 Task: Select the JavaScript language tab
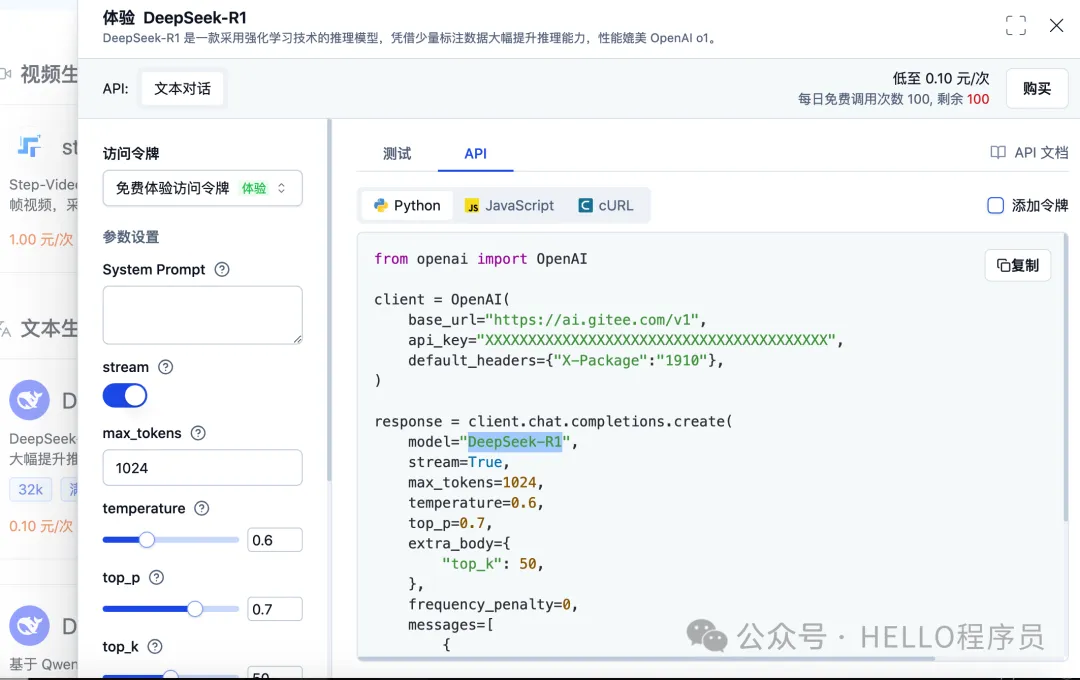[509, 205]
